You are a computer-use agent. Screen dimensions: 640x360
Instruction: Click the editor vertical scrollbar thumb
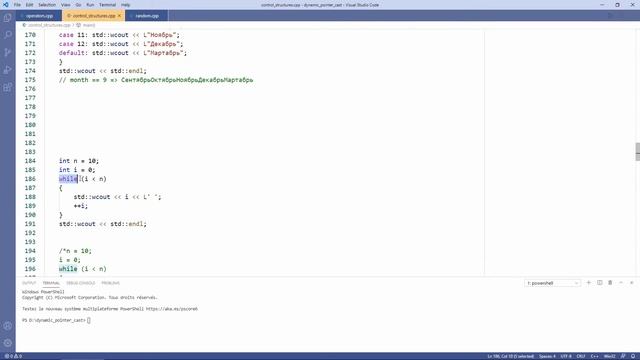(x=638, y=151)
